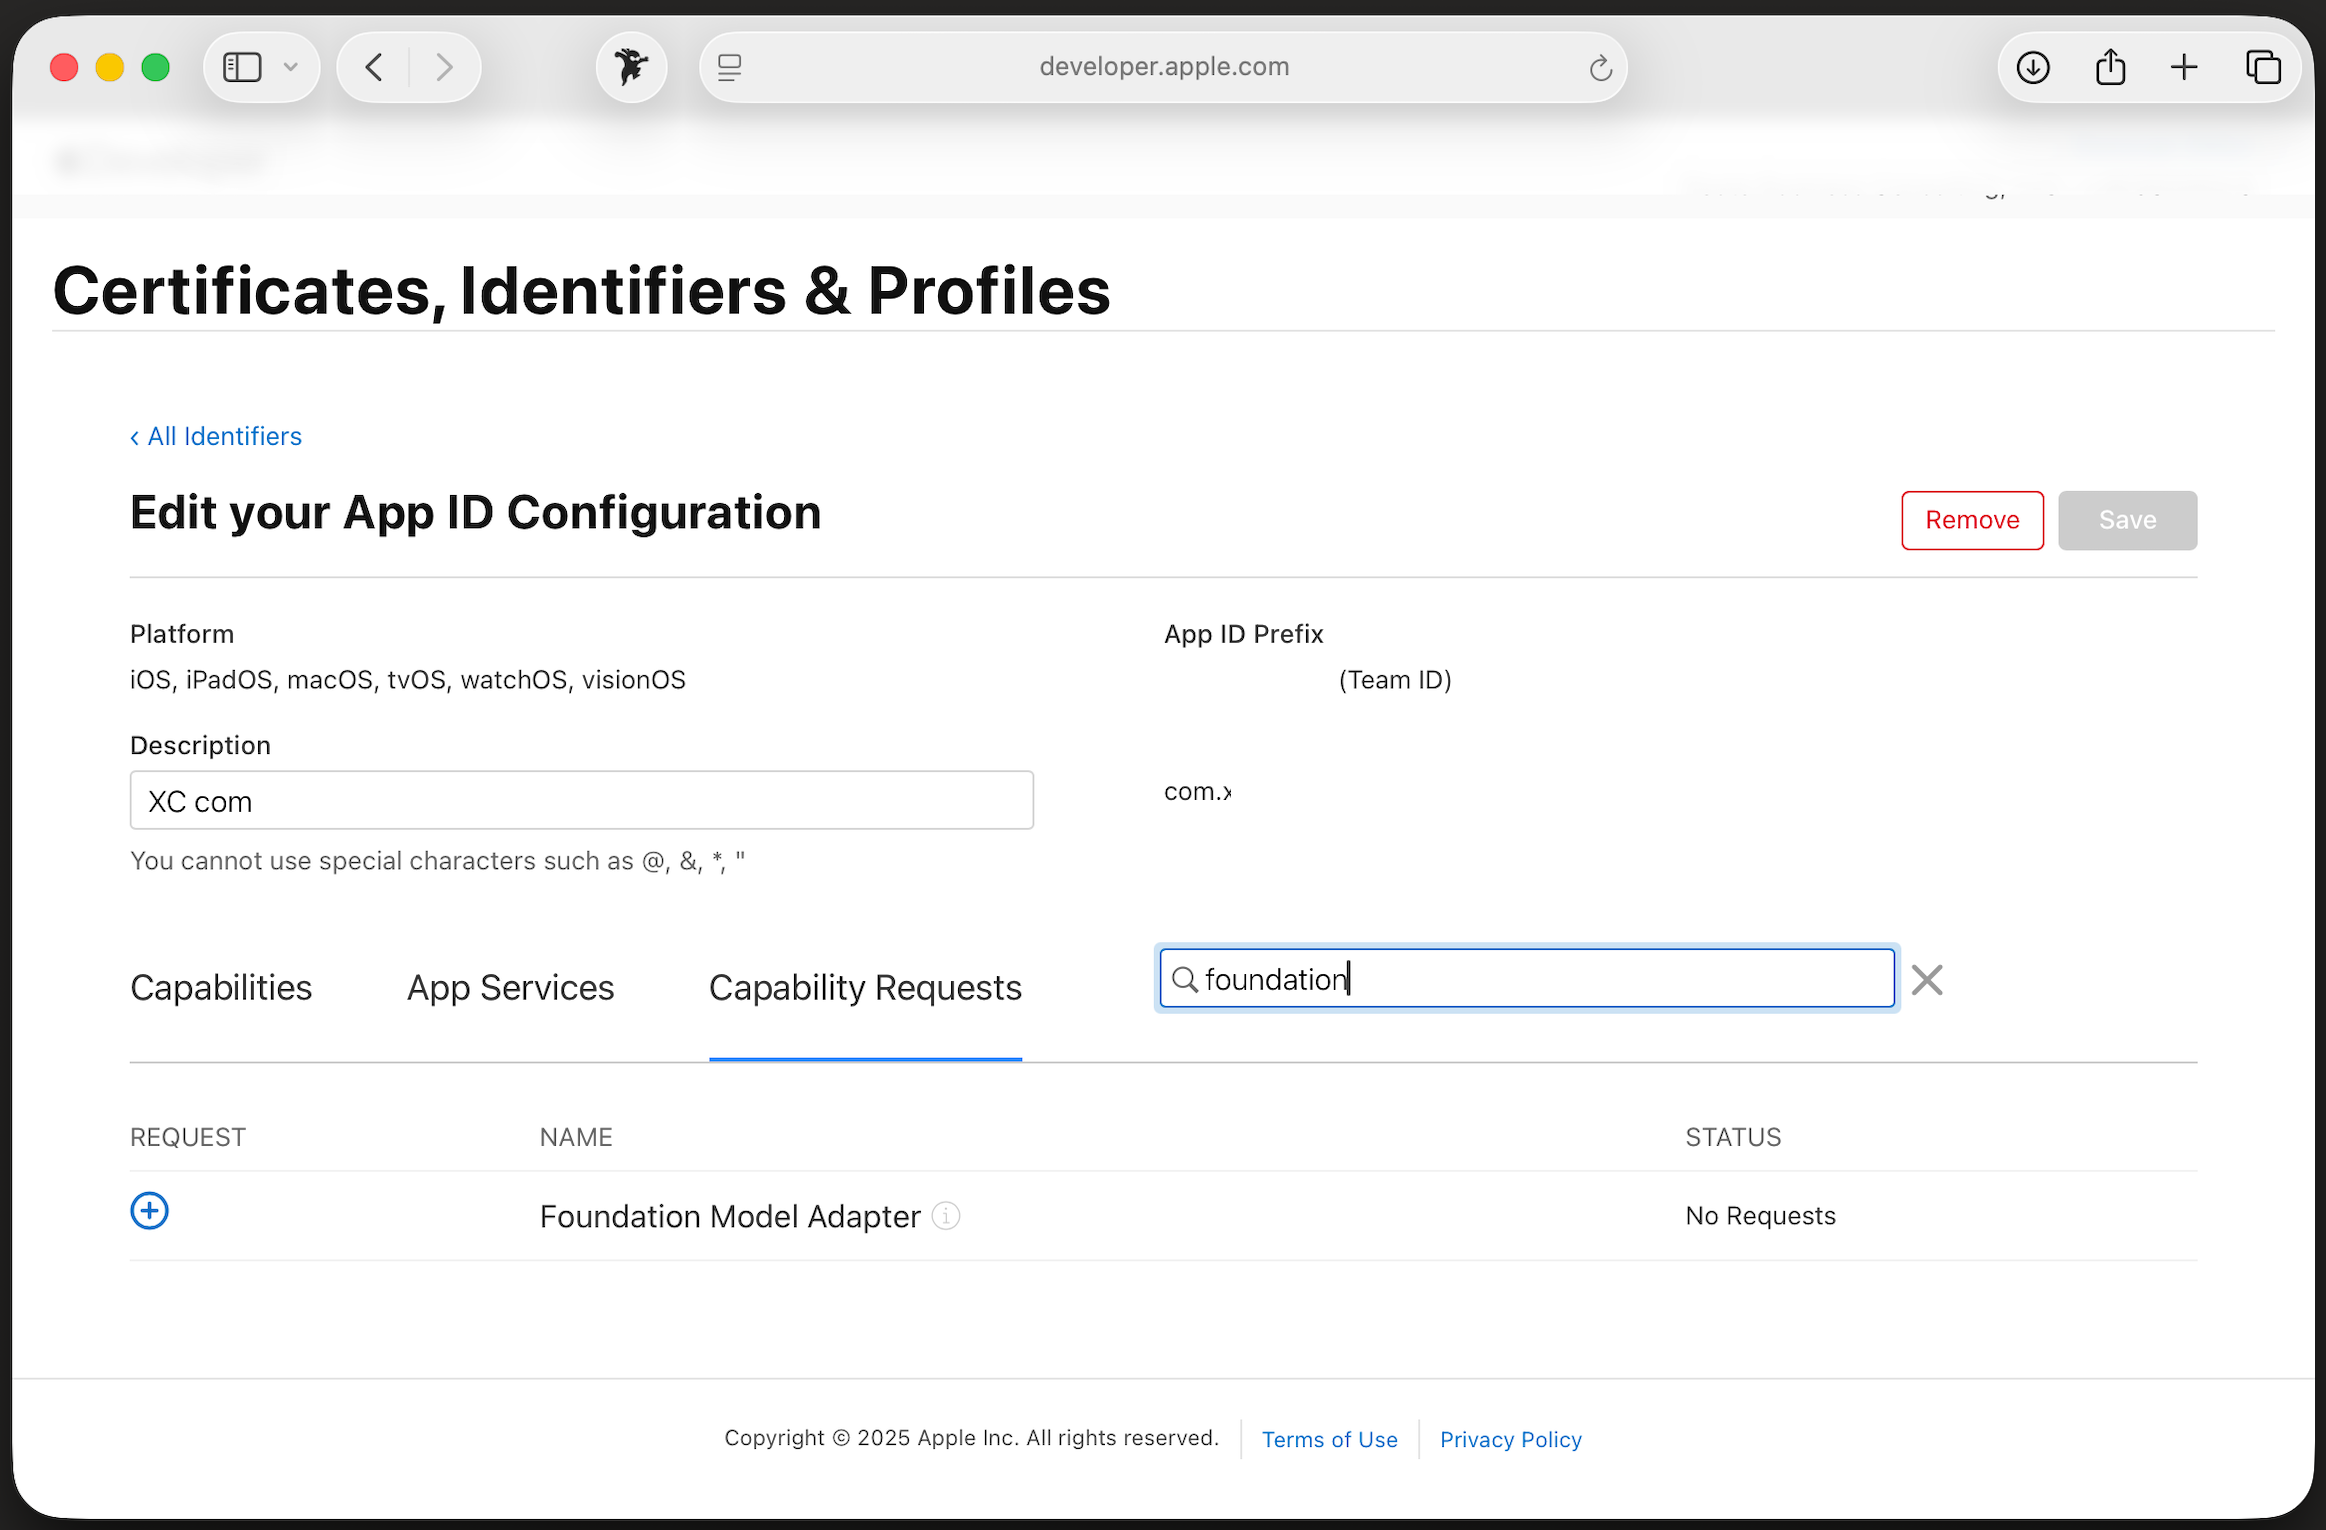Click the Safari reload page icon

point(1600,68)
